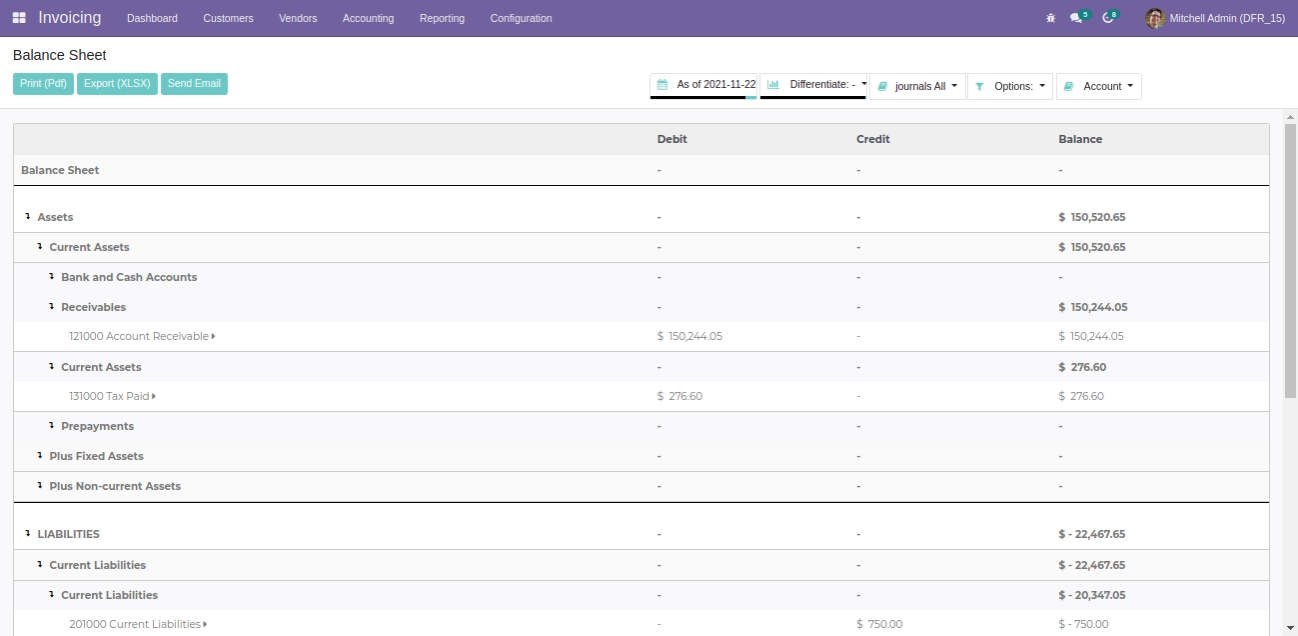Open the Accounting menu
This screenshot has width=1298, height=636.
tap(368, 18)
